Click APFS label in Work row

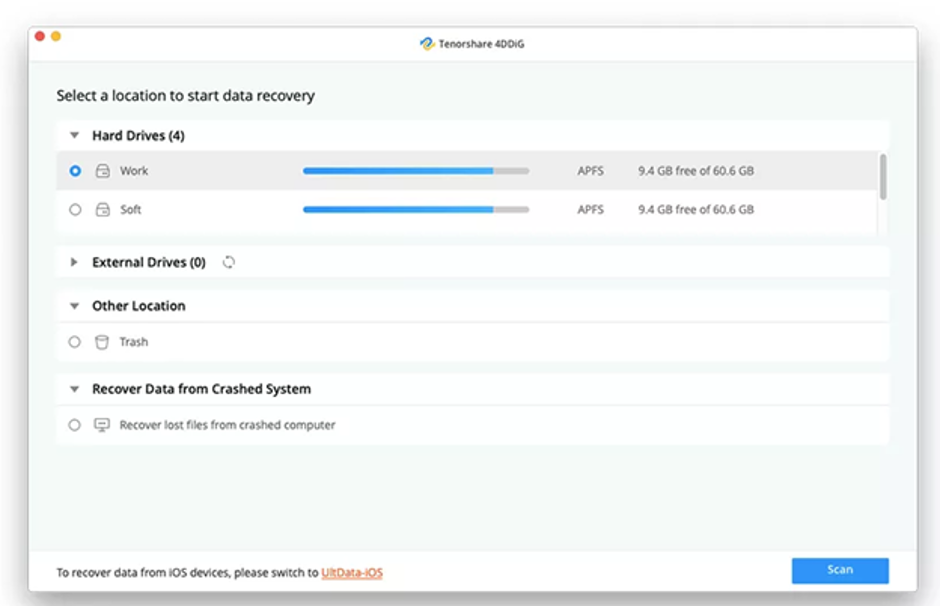pyautogui.click(x=591, y=171)
